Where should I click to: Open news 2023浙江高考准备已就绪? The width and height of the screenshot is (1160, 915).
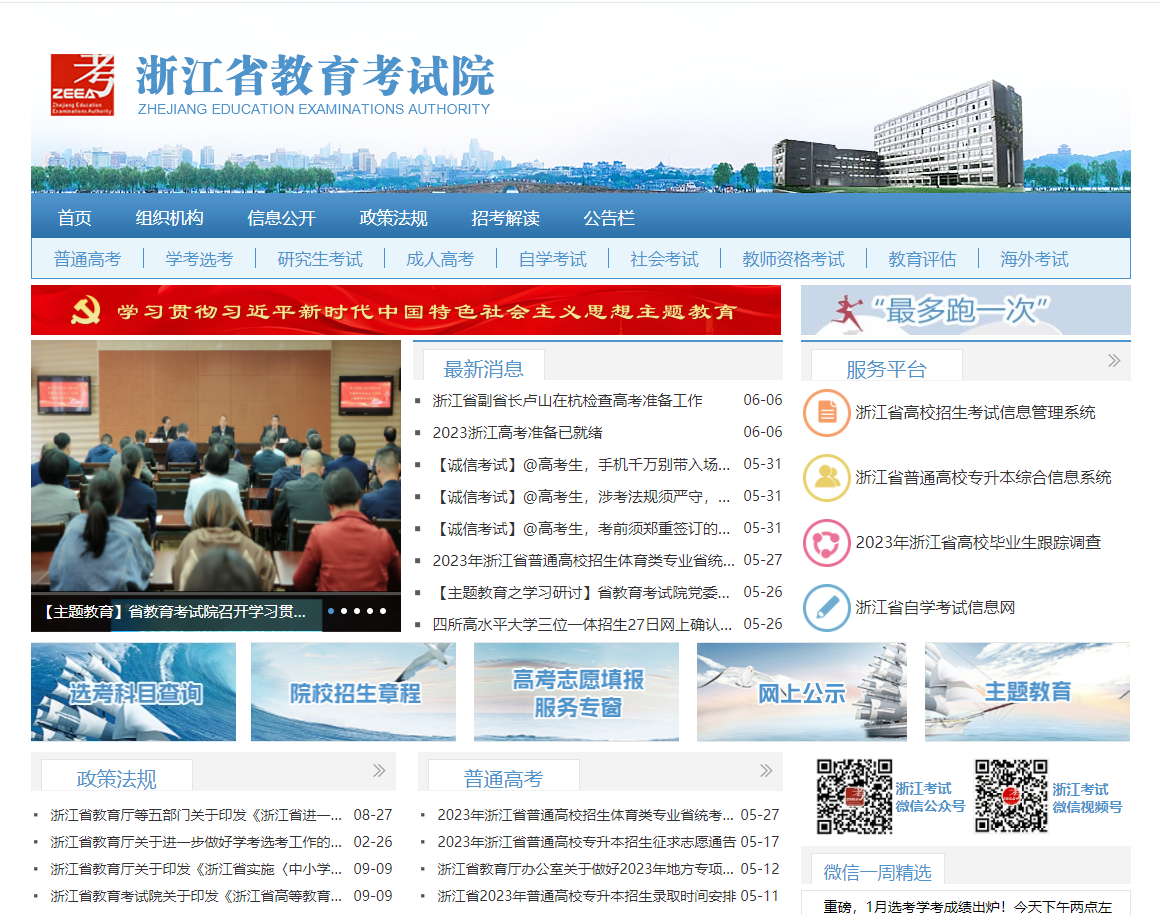point(517,433)
